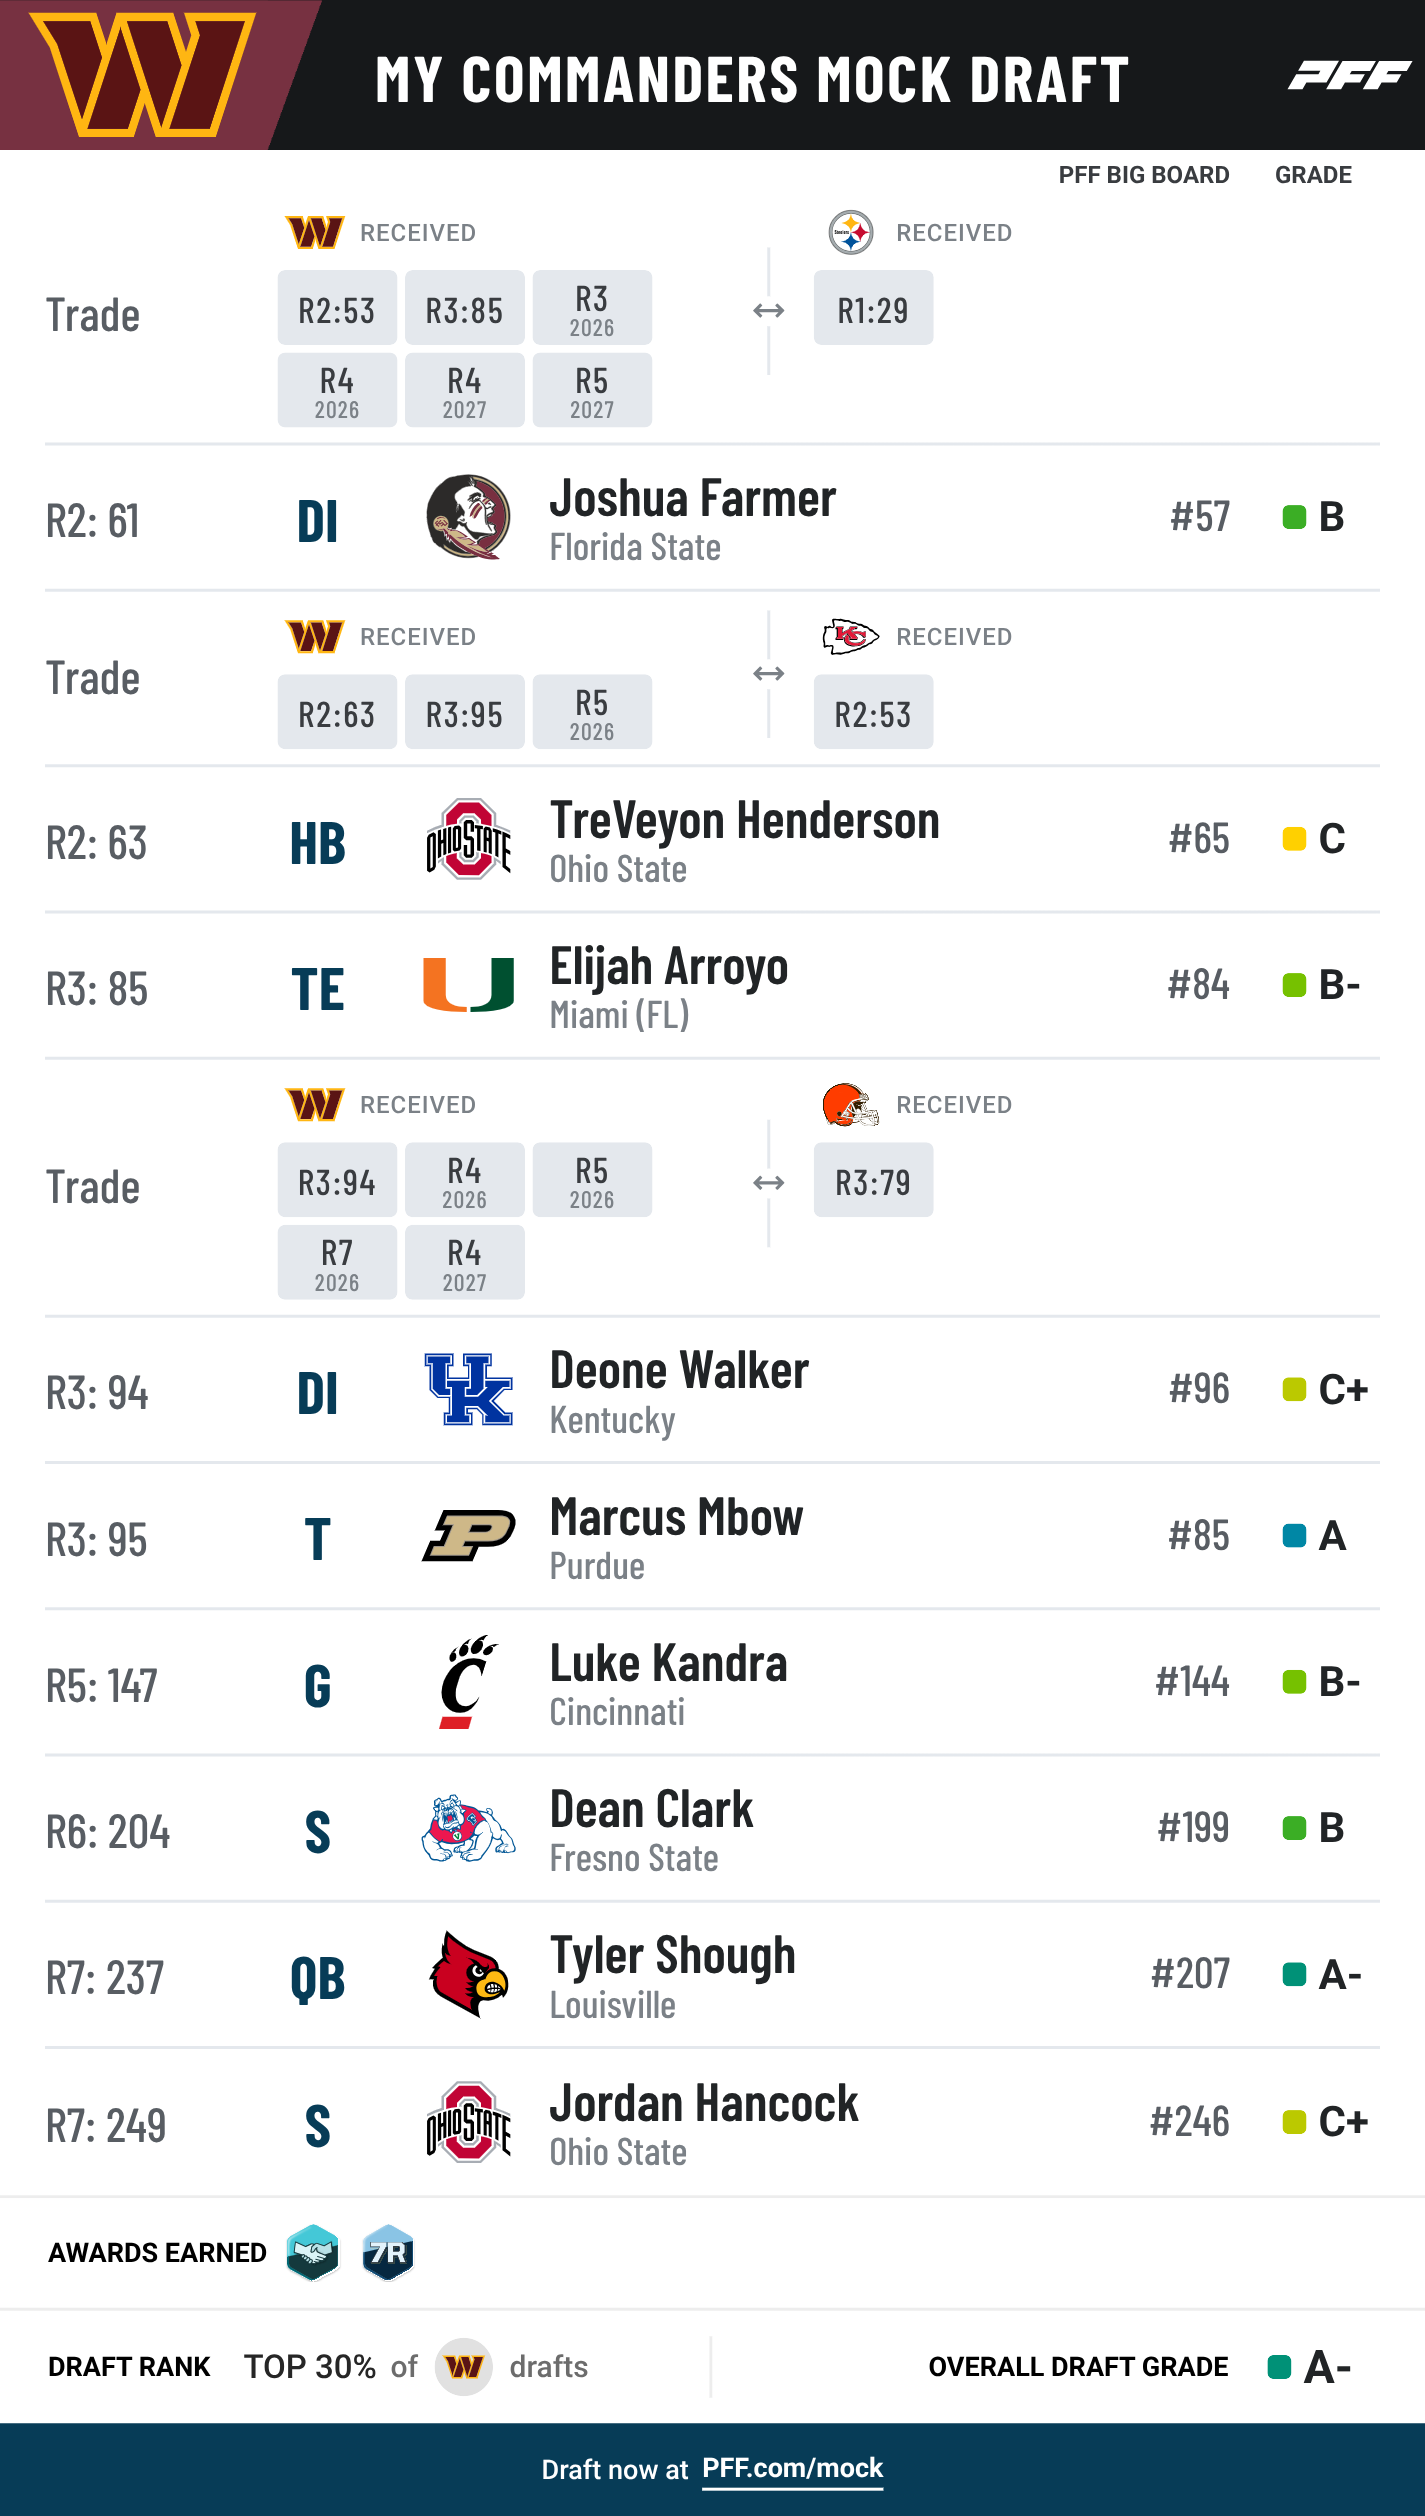
Task: Select the Chiefs logo in second trade
Action: [x=850, y=636]
